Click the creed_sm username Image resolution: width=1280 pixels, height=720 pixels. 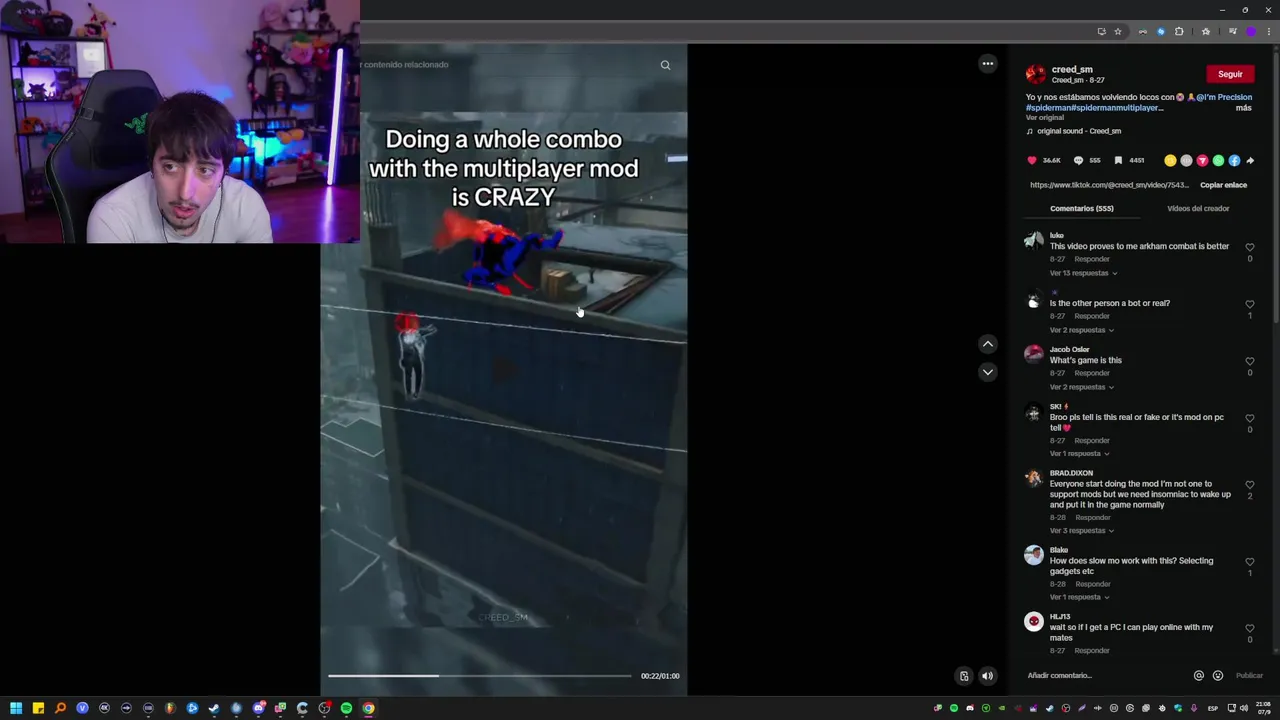(1072, 70)
